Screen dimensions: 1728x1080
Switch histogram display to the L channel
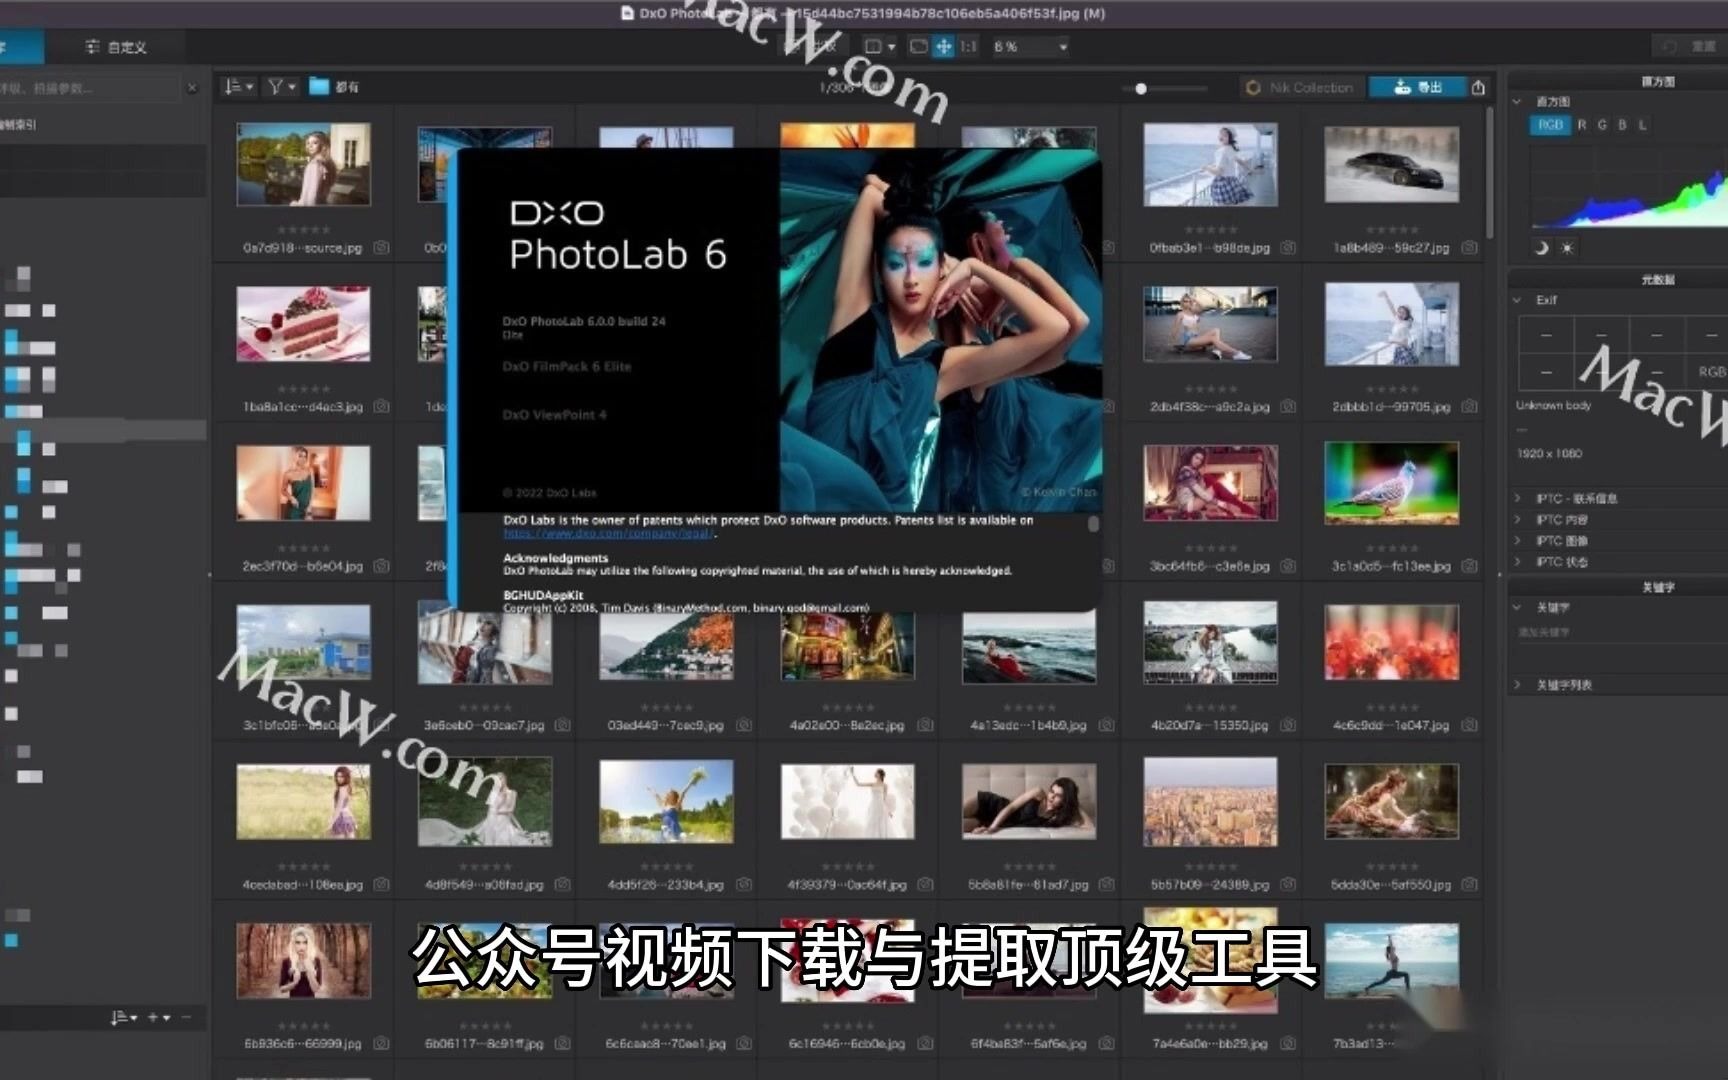1643,124
